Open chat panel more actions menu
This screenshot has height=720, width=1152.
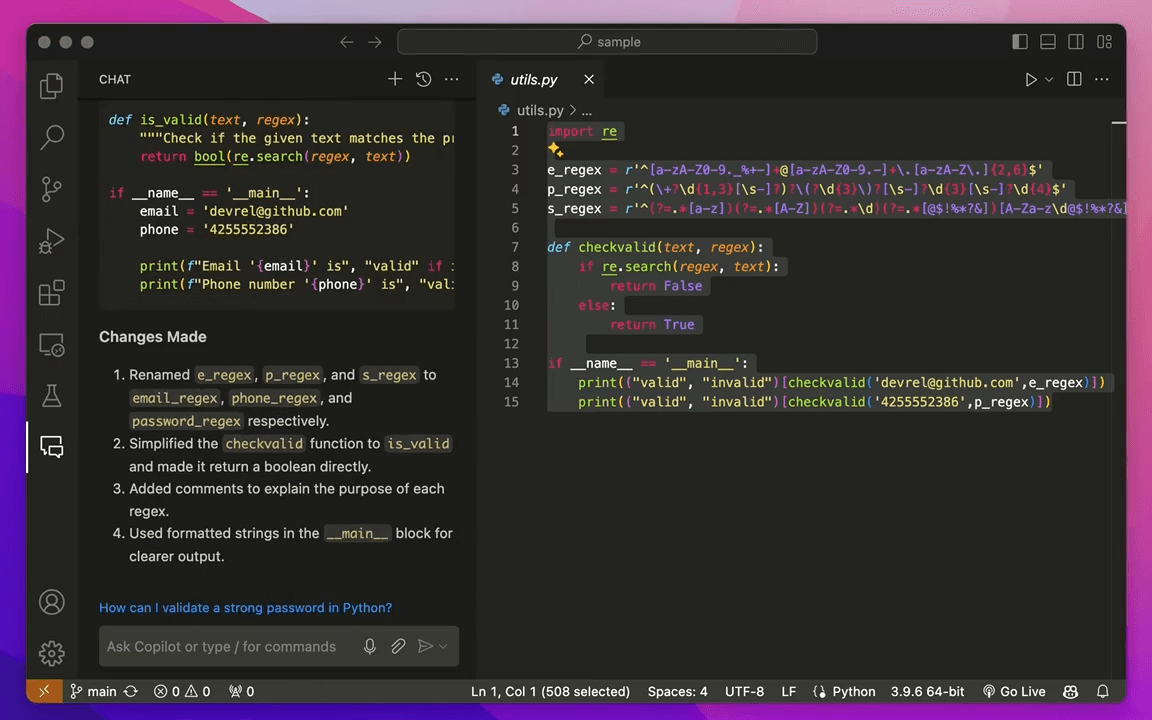point(451,79)
